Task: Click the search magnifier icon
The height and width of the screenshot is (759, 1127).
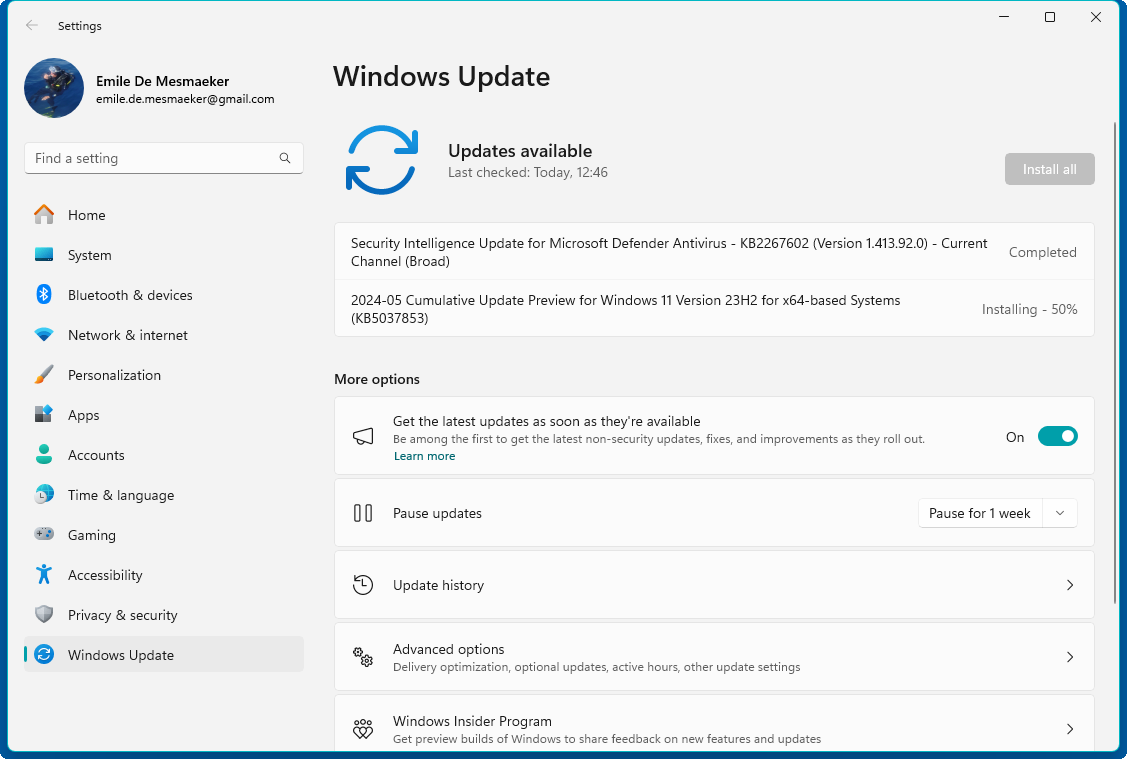Action: click(x=285, y=158)
